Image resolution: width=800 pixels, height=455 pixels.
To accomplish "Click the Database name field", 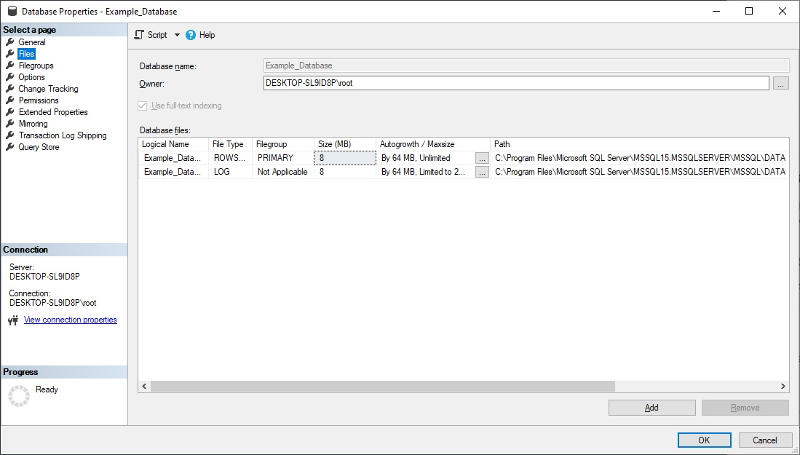I will coord(526,65).
